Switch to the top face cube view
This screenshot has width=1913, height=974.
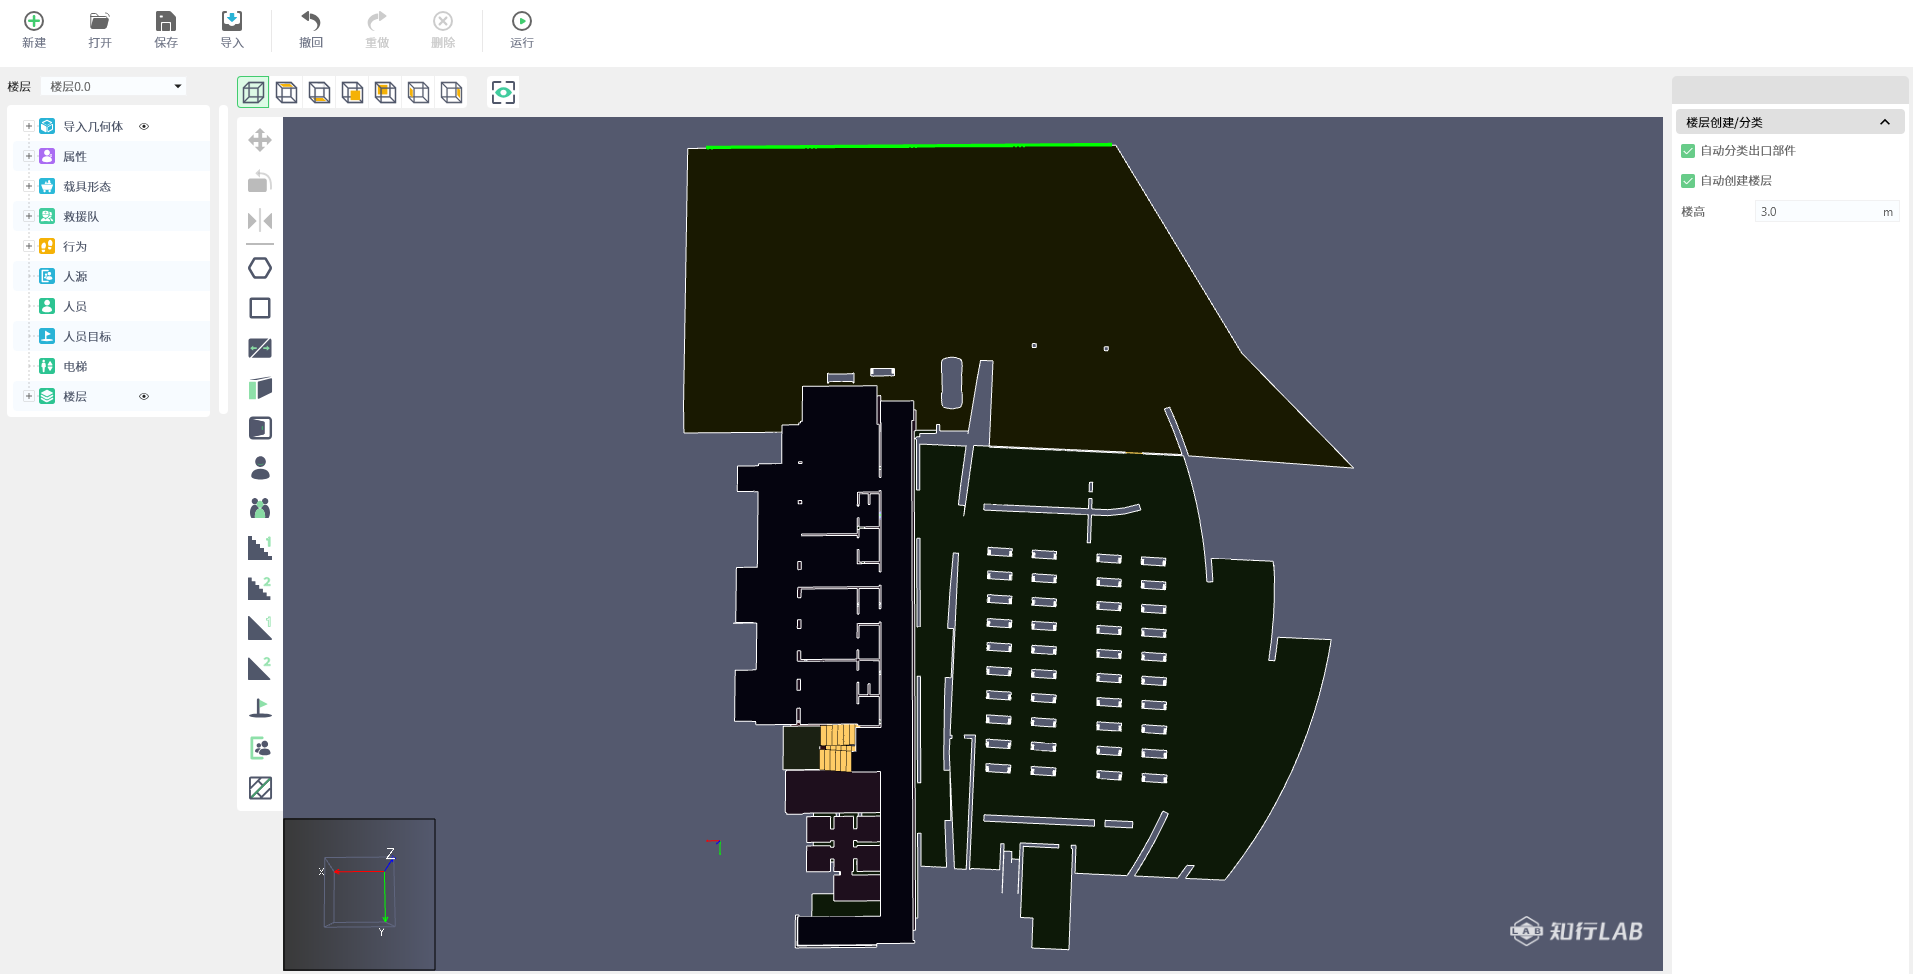[286, 92]
